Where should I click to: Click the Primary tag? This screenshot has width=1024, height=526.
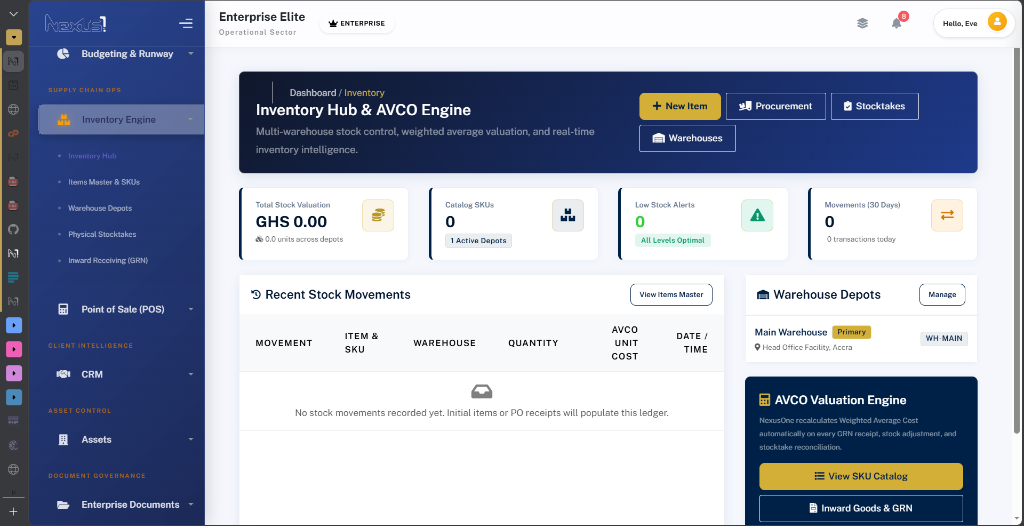852,332
